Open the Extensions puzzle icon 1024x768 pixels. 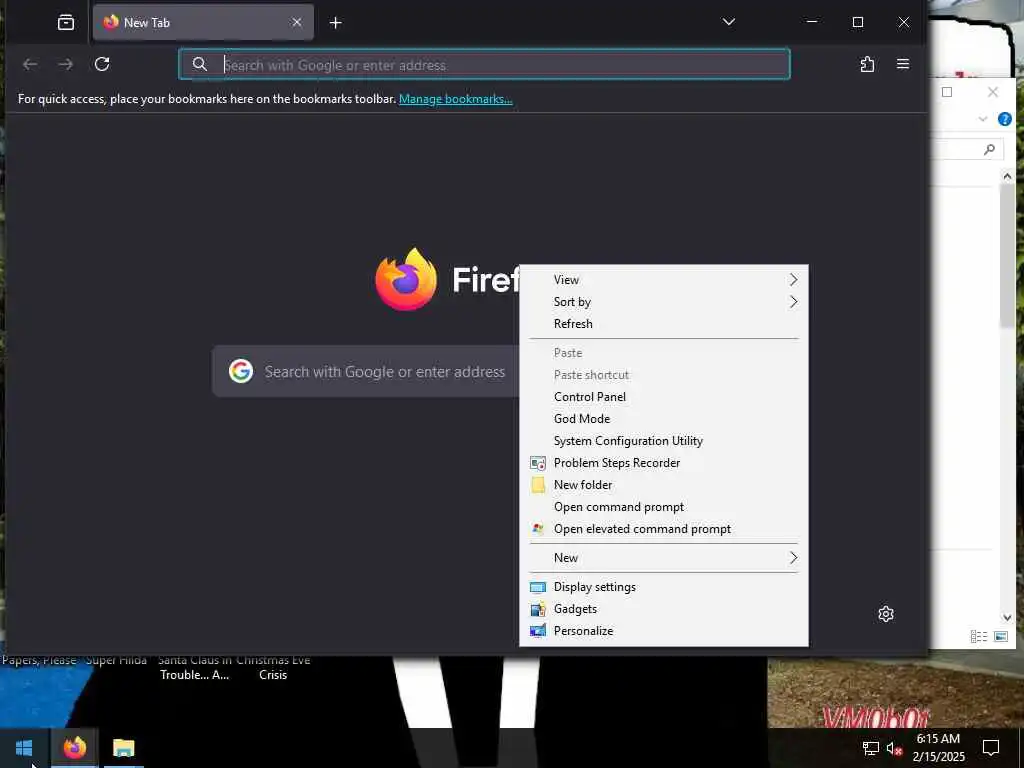pyautogui.click(x=867, y=64)
